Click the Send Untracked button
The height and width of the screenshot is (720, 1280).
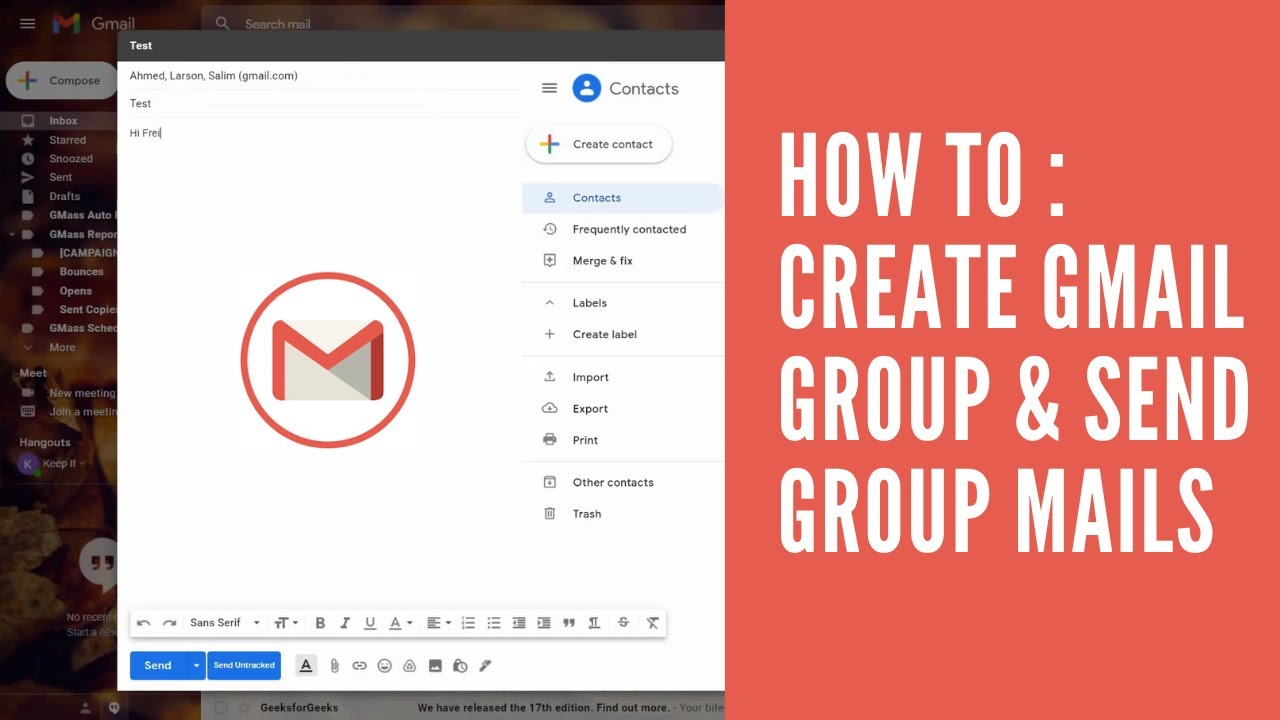(244, 666)
